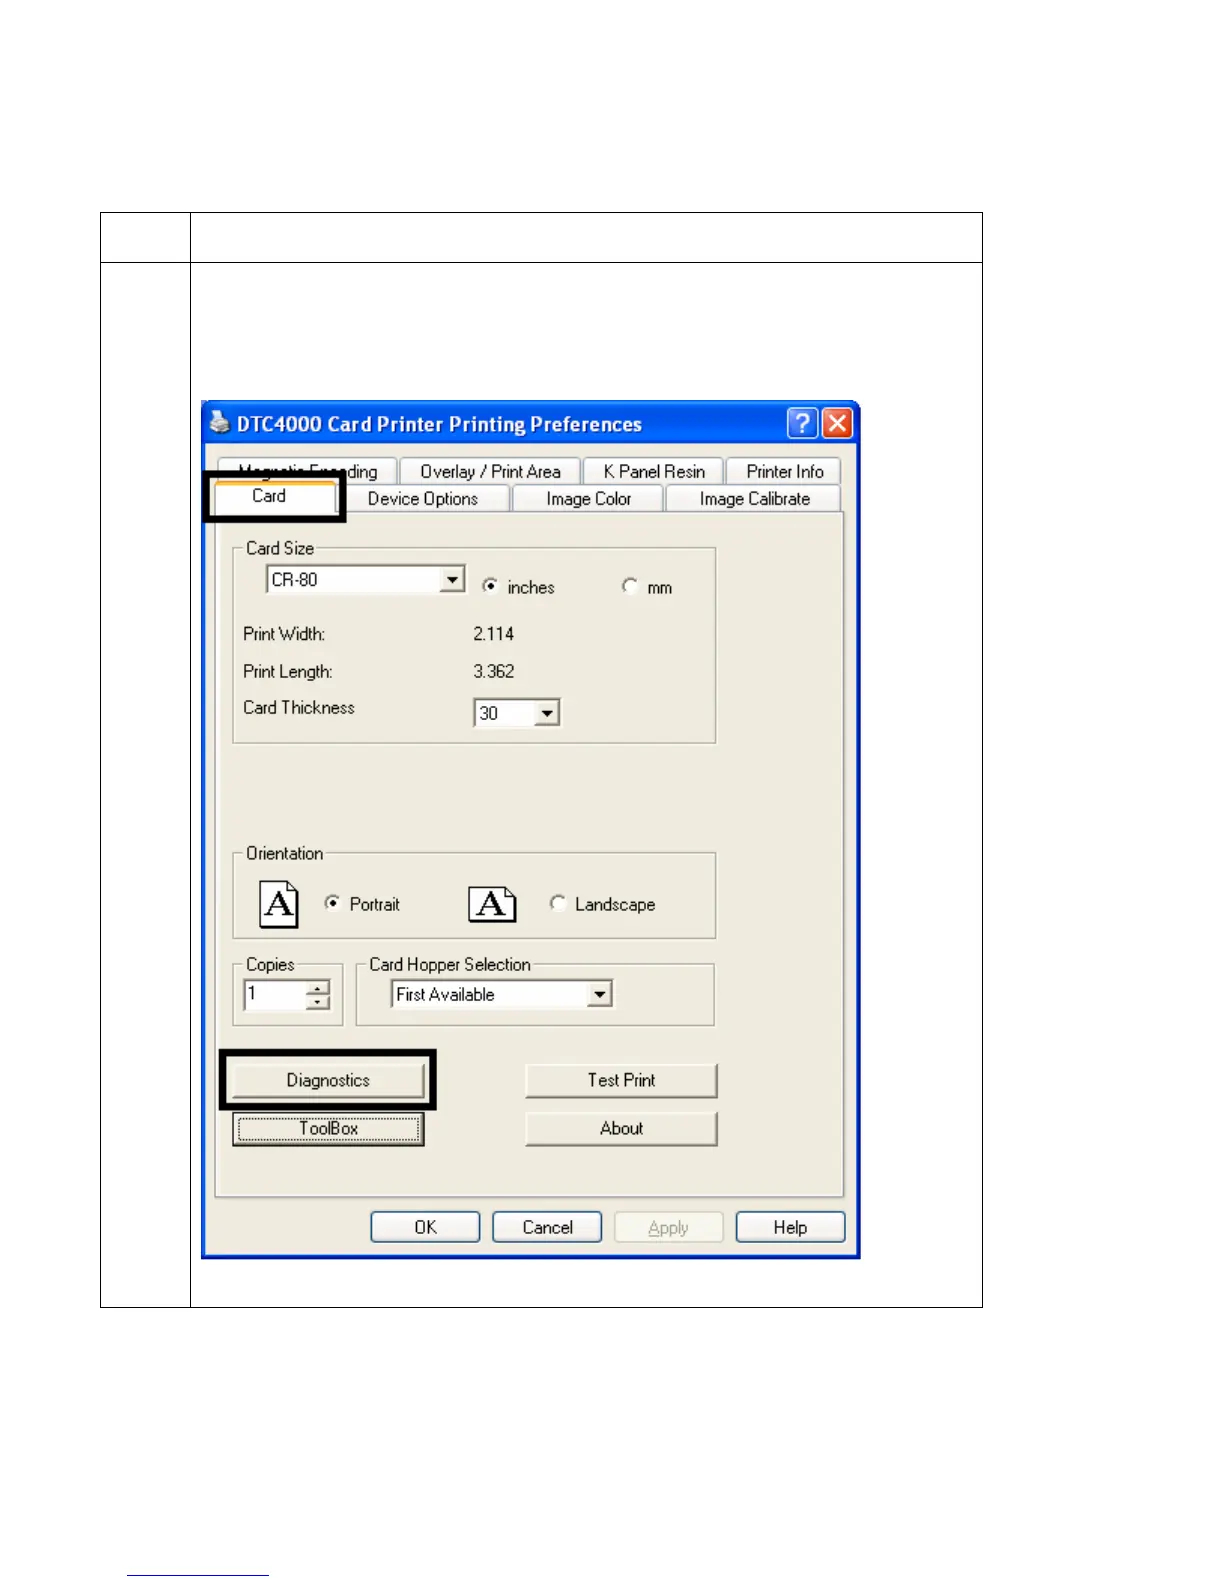Click the question mark help icon
The width and height of the screenshot is (1224, 1584).
[x=802, y=423]
